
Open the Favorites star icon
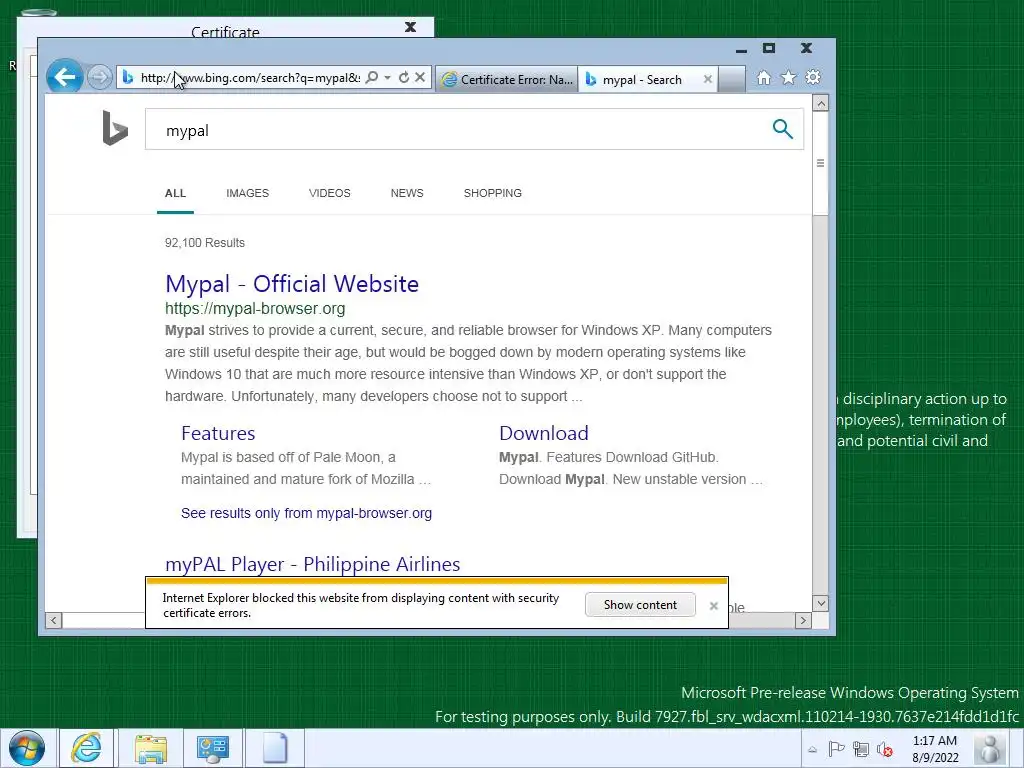[788, 78]
